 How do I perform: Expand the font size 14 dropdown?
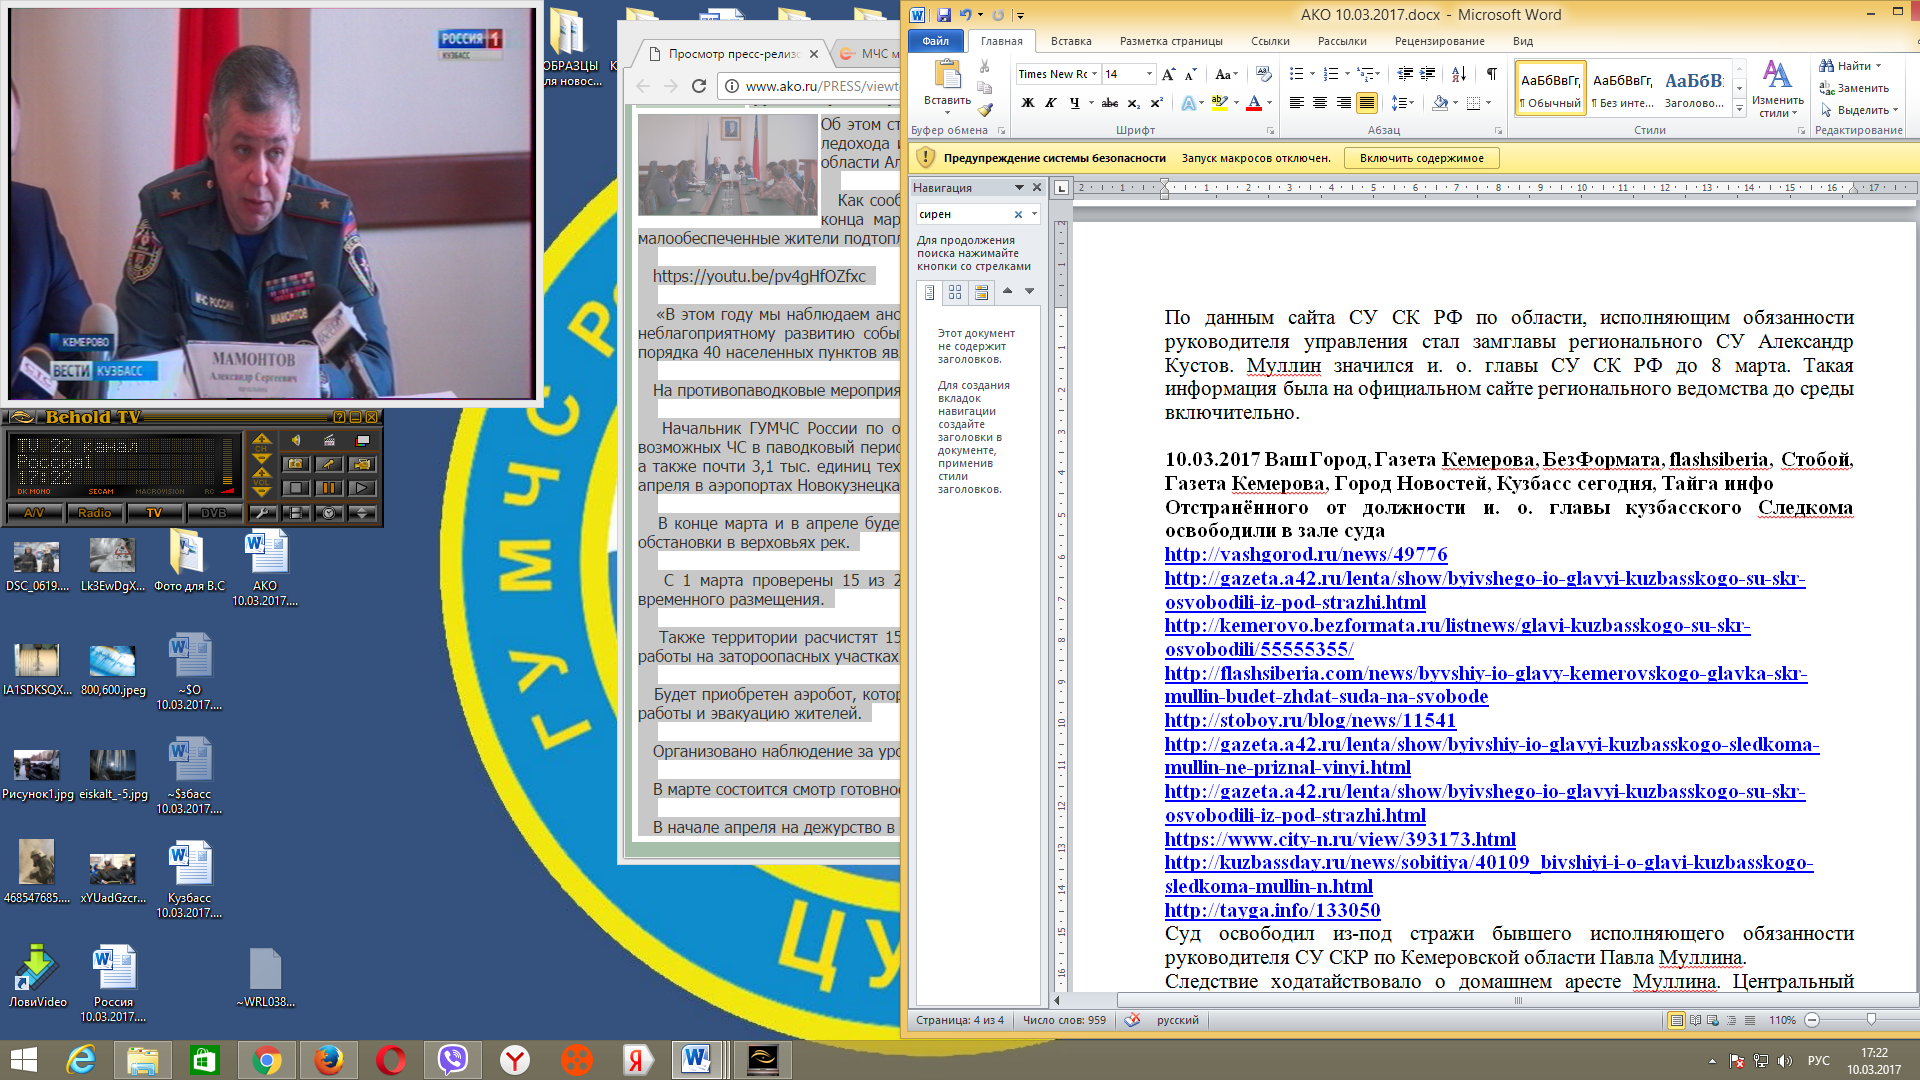click(x=1149, y=74)
